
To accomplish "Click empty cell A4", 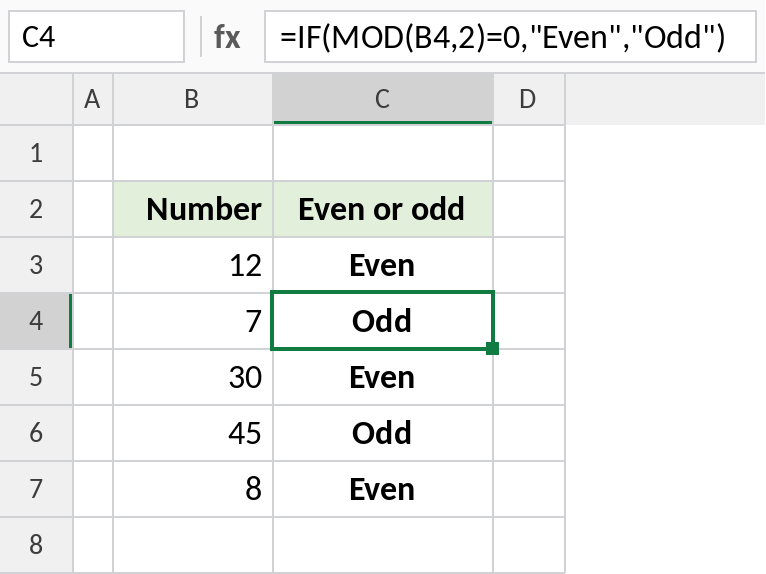I will [93, 321].
